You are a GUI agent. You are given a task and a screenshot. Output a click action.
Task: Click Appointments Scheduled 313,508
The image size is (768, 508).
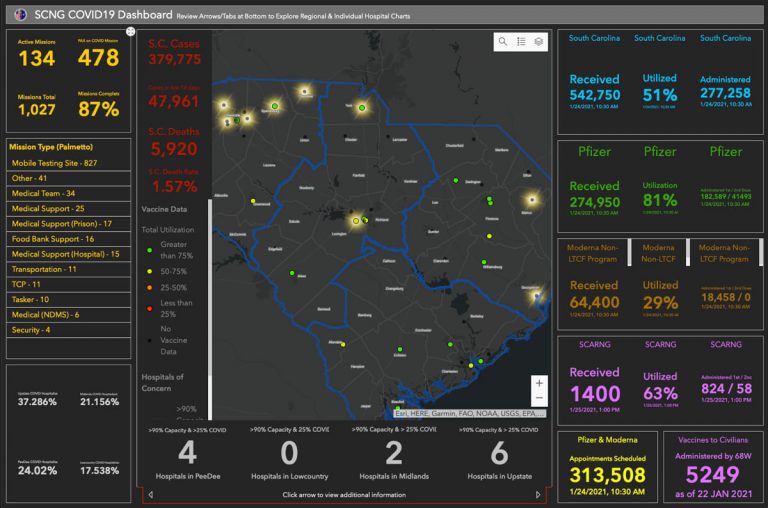click(x=607, y=475)
